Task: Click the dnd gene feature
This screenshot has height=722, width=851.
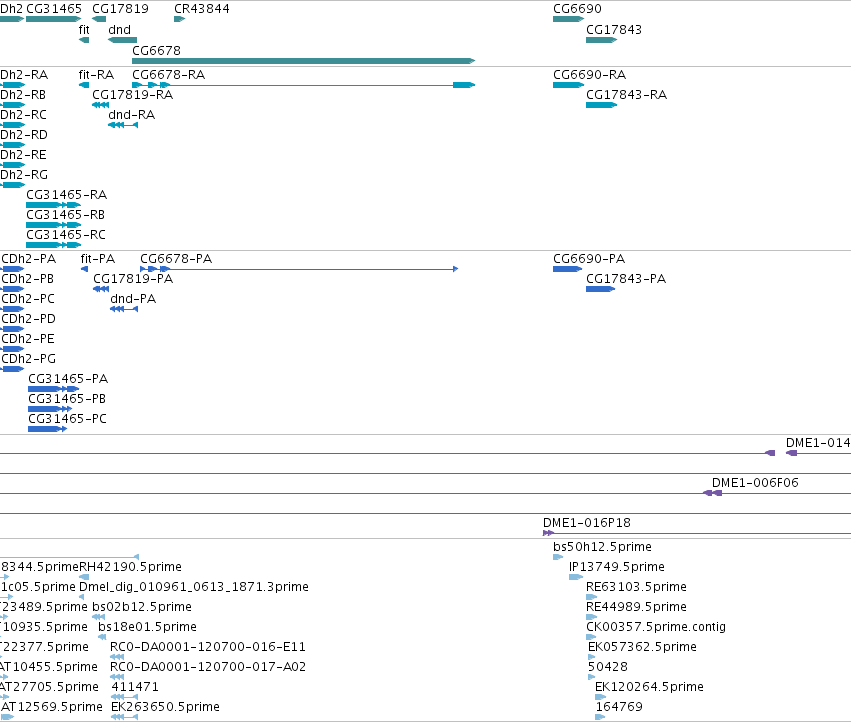Action: (x=123, y=40)
